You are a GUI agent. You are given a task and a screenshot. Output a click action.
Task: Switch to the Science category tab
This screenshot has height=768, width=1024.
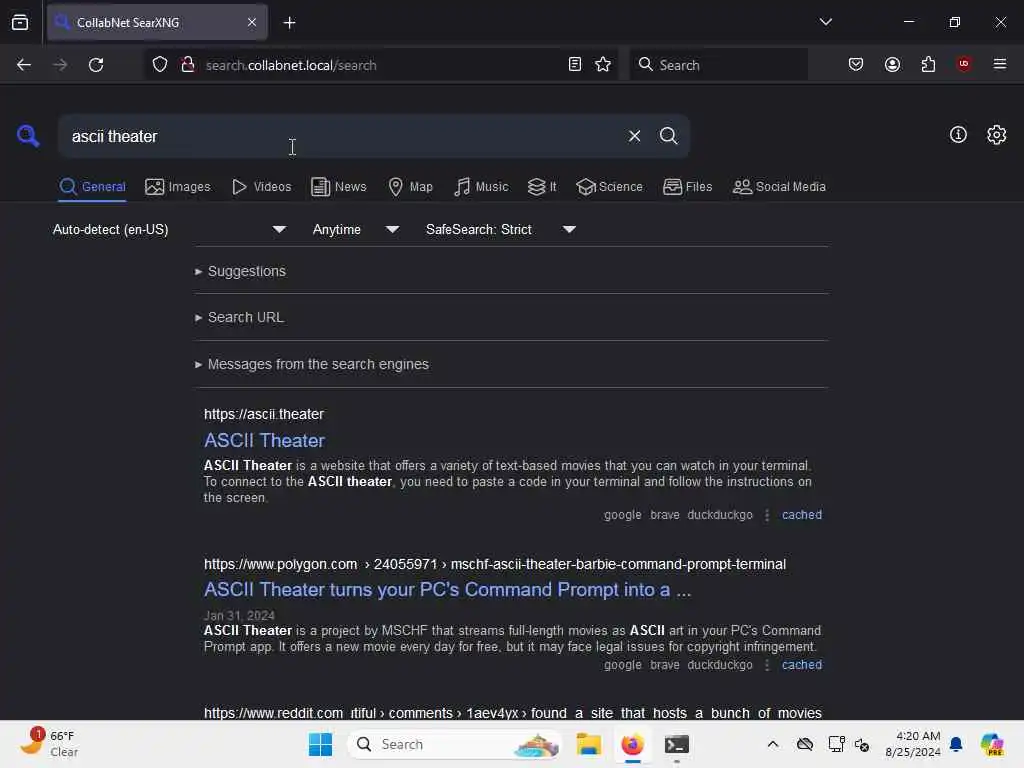tap(609, 187)
